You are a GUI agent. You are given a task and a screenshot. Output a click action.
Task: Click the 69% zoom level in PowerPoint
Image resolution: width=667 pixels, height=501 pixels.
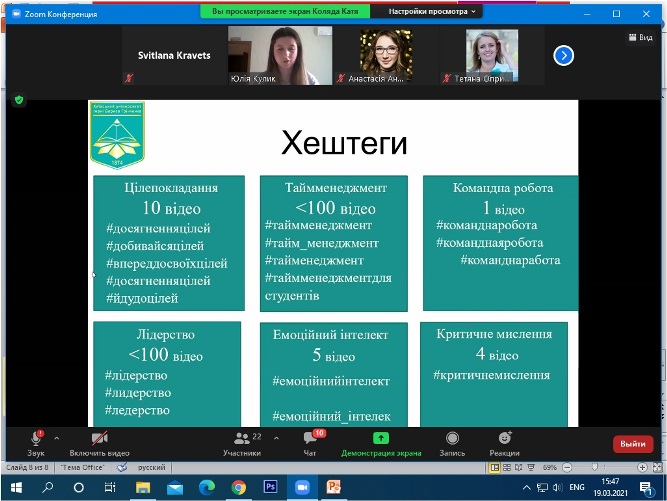pos(550,467)
